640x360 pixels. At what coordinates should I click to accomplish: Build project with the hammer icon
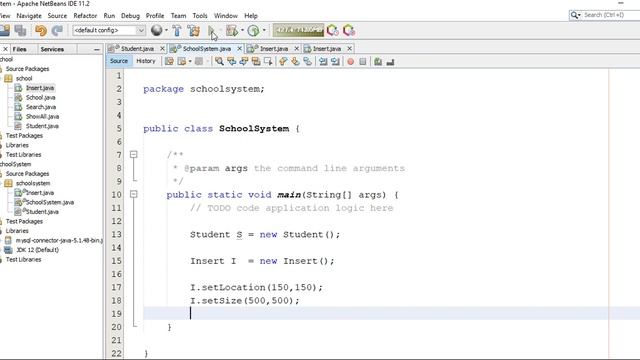click(x=177, y=31)
